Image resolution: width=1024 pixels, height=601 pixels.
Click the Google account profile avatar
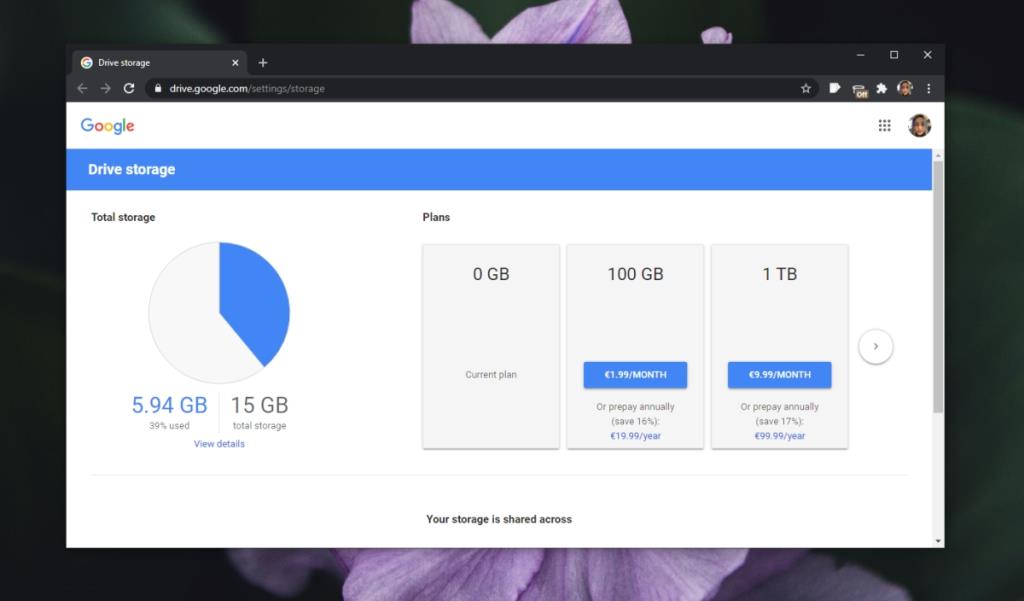pos(917,125)
